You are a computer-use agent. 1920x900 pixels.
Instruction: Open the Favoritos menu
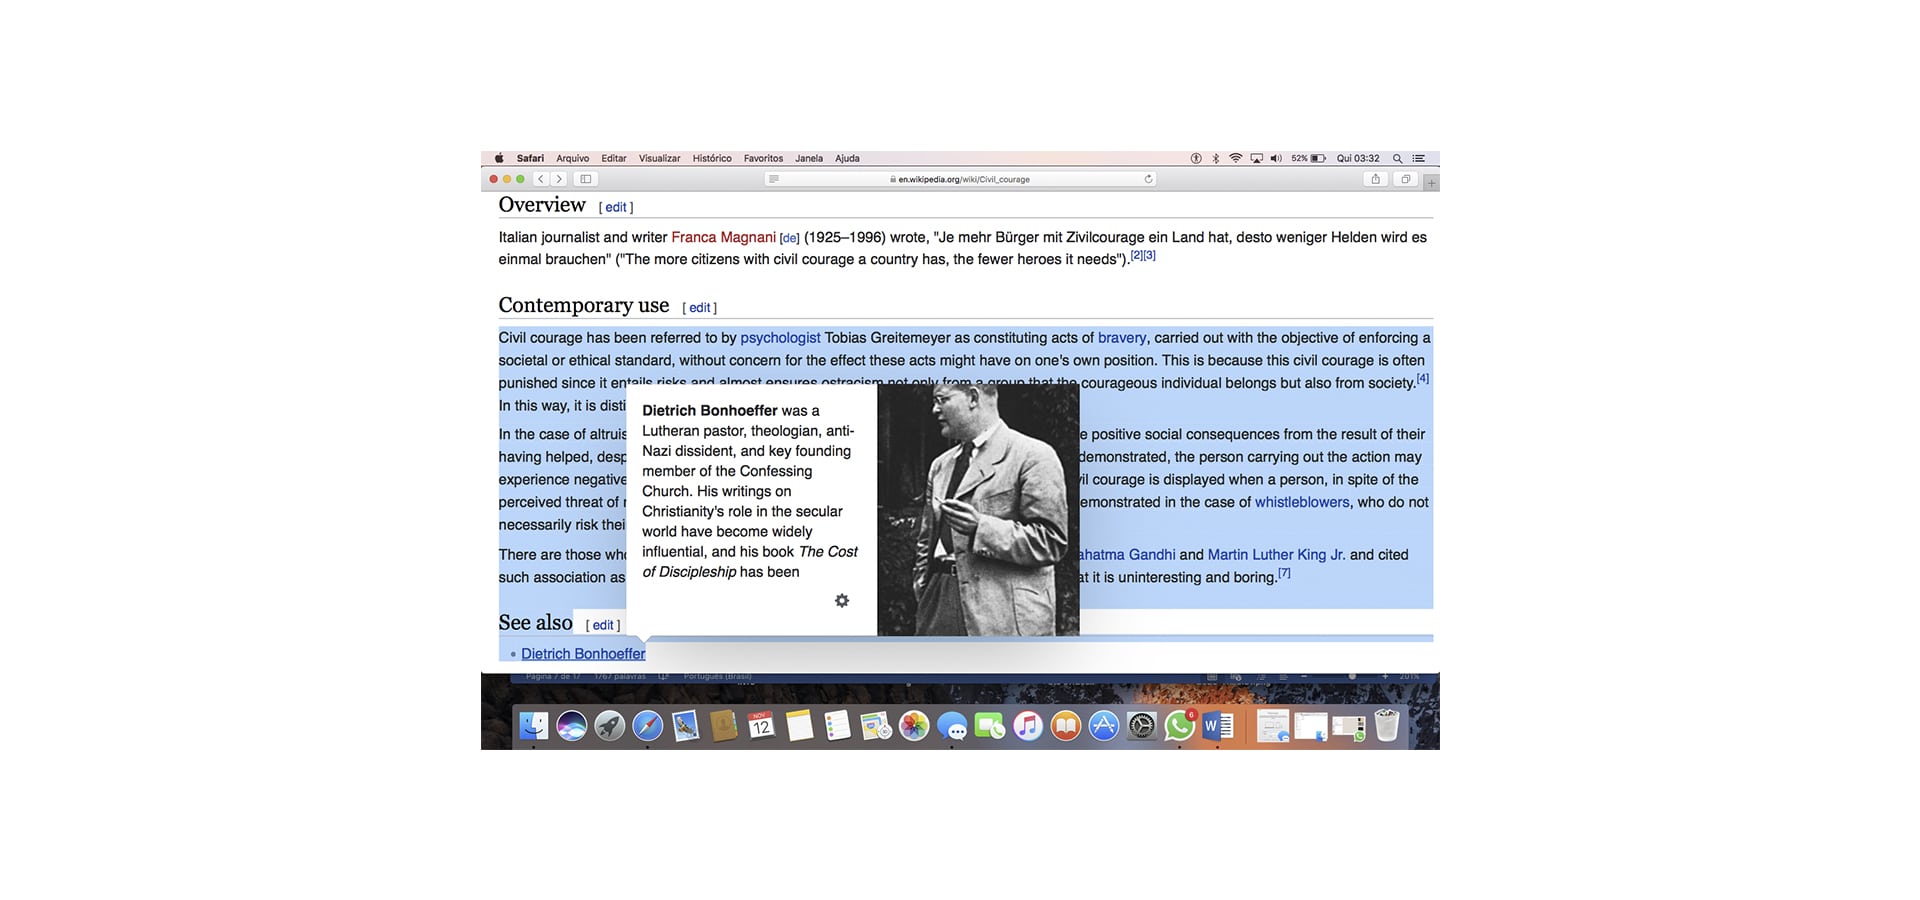tap(763, 158)
